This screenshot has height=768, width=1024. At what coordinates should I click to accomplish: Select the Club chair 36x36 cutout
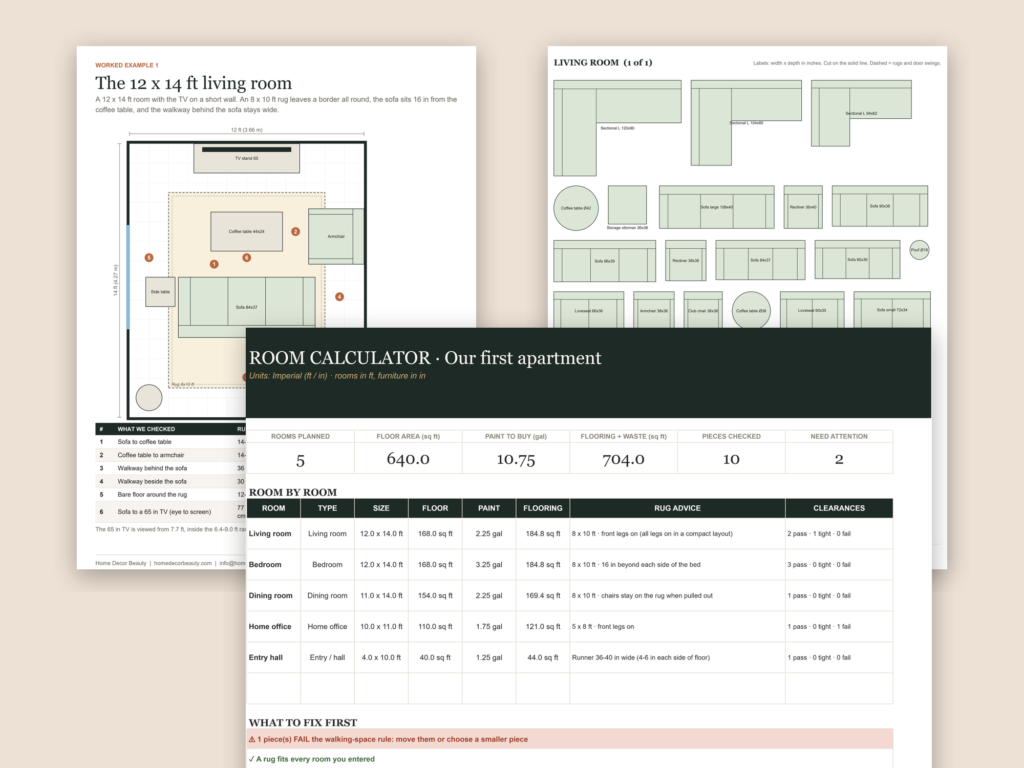pyautogui.click(x=703, y=310)
